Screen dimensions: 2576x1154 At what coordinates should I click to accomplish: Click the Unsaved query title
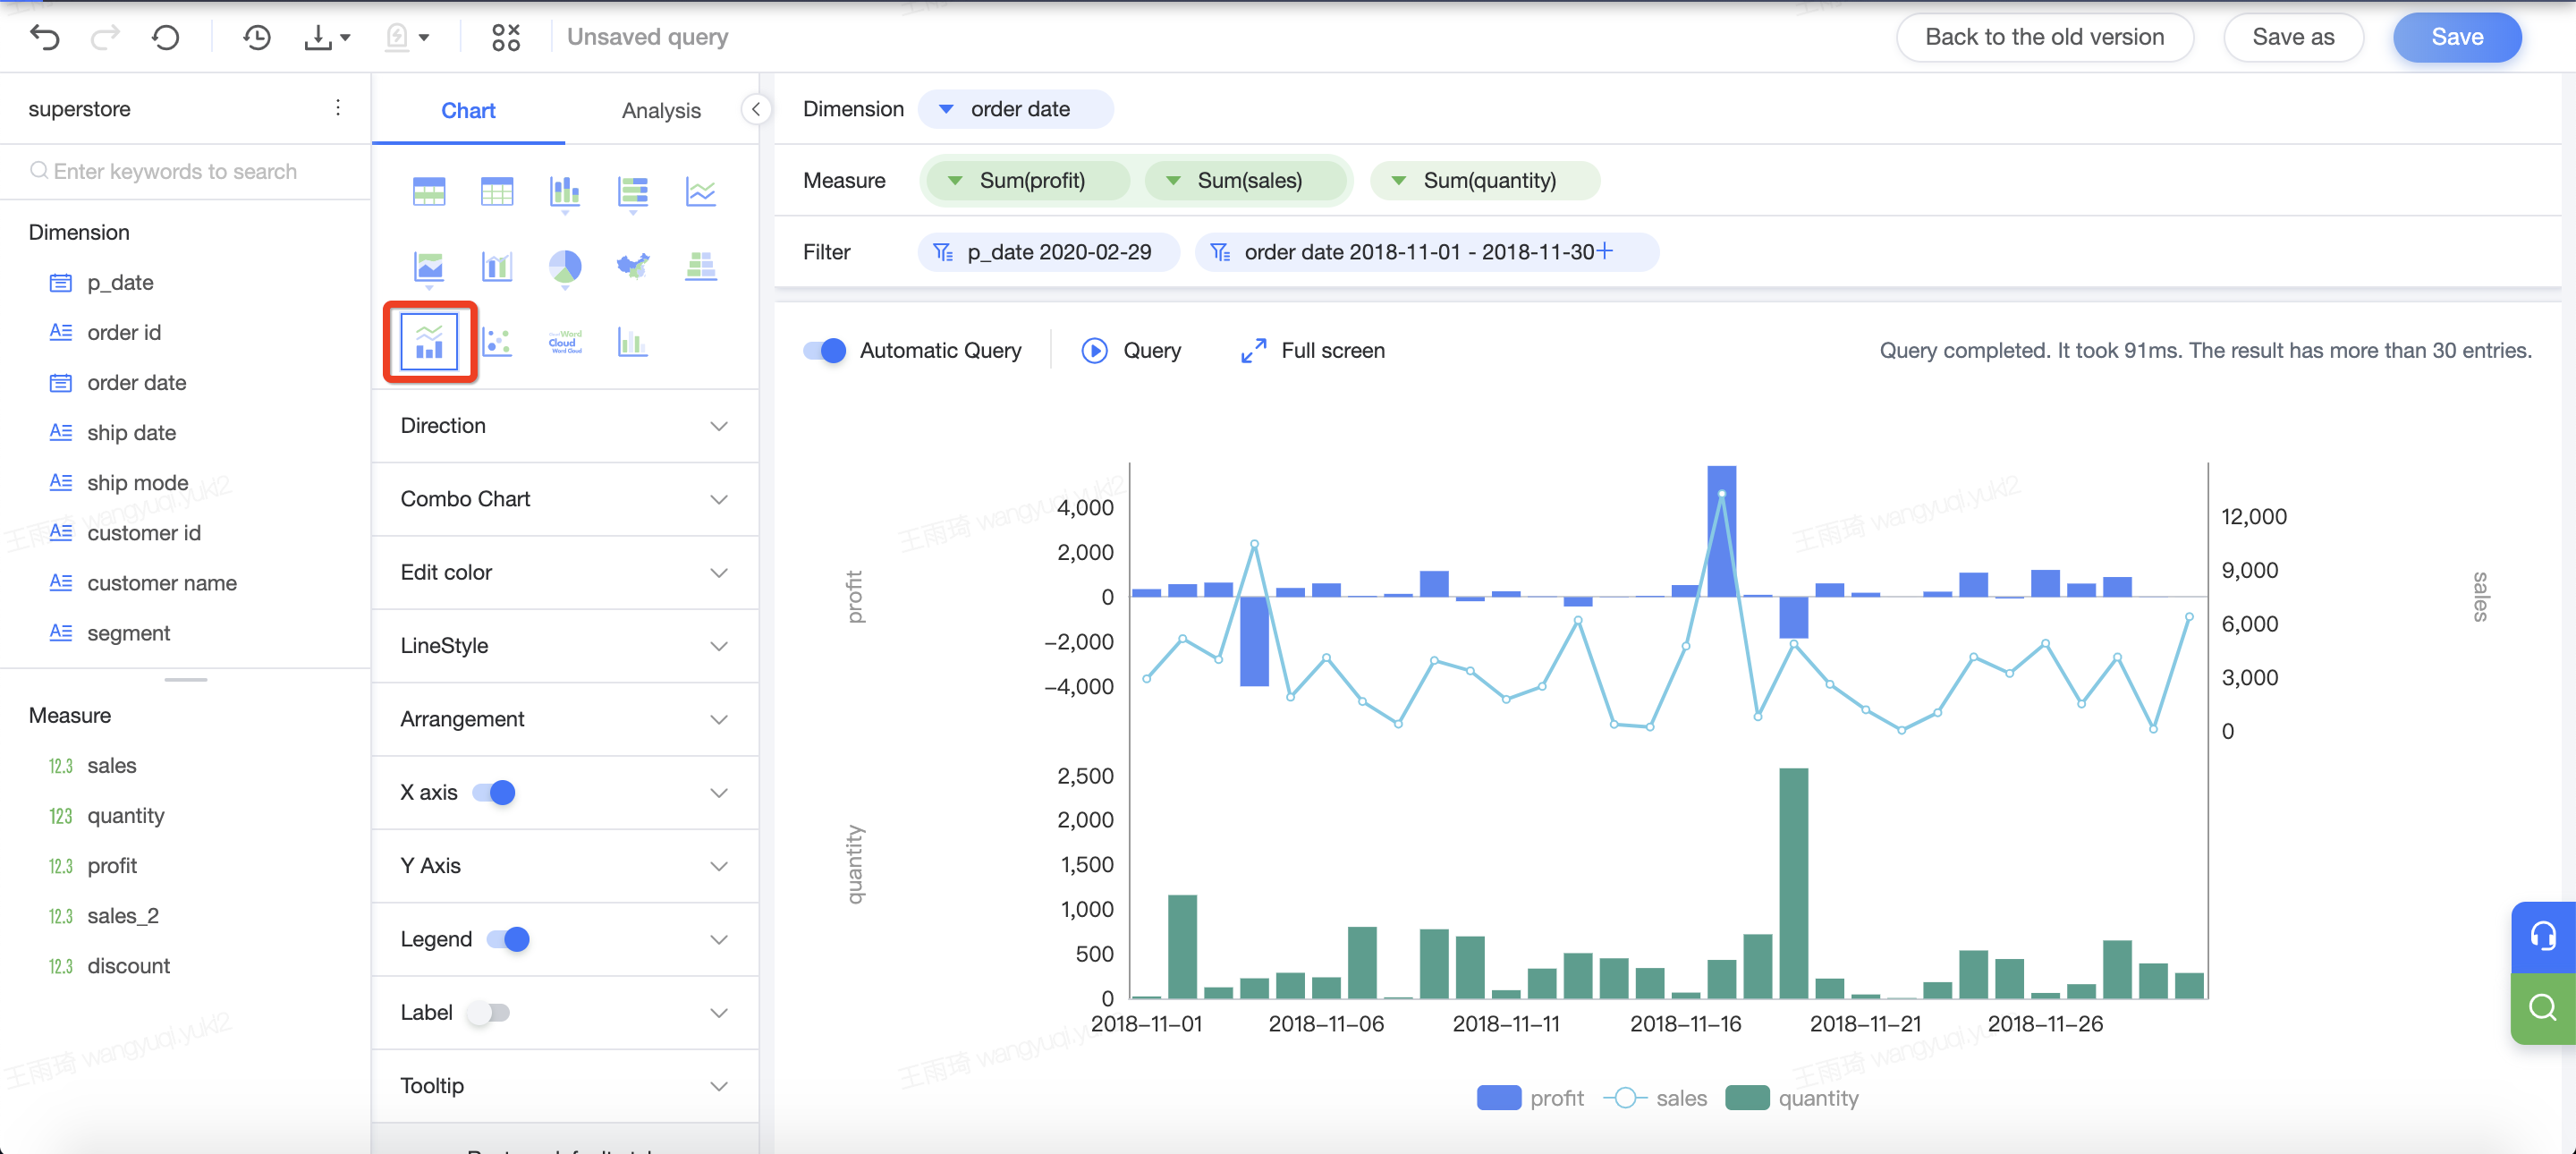coord(647,37)
